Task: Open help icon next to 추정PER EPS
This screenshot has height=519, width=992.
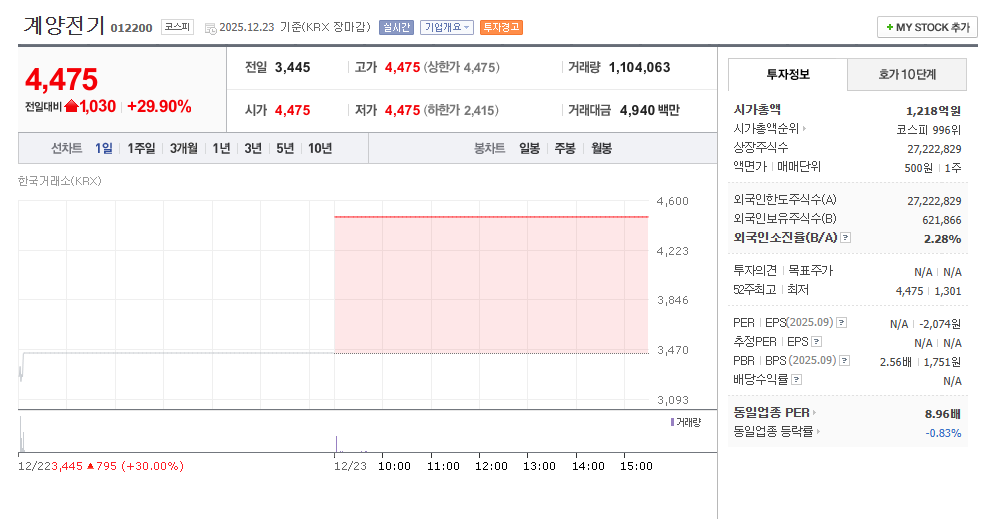Action: coord(817,342)
